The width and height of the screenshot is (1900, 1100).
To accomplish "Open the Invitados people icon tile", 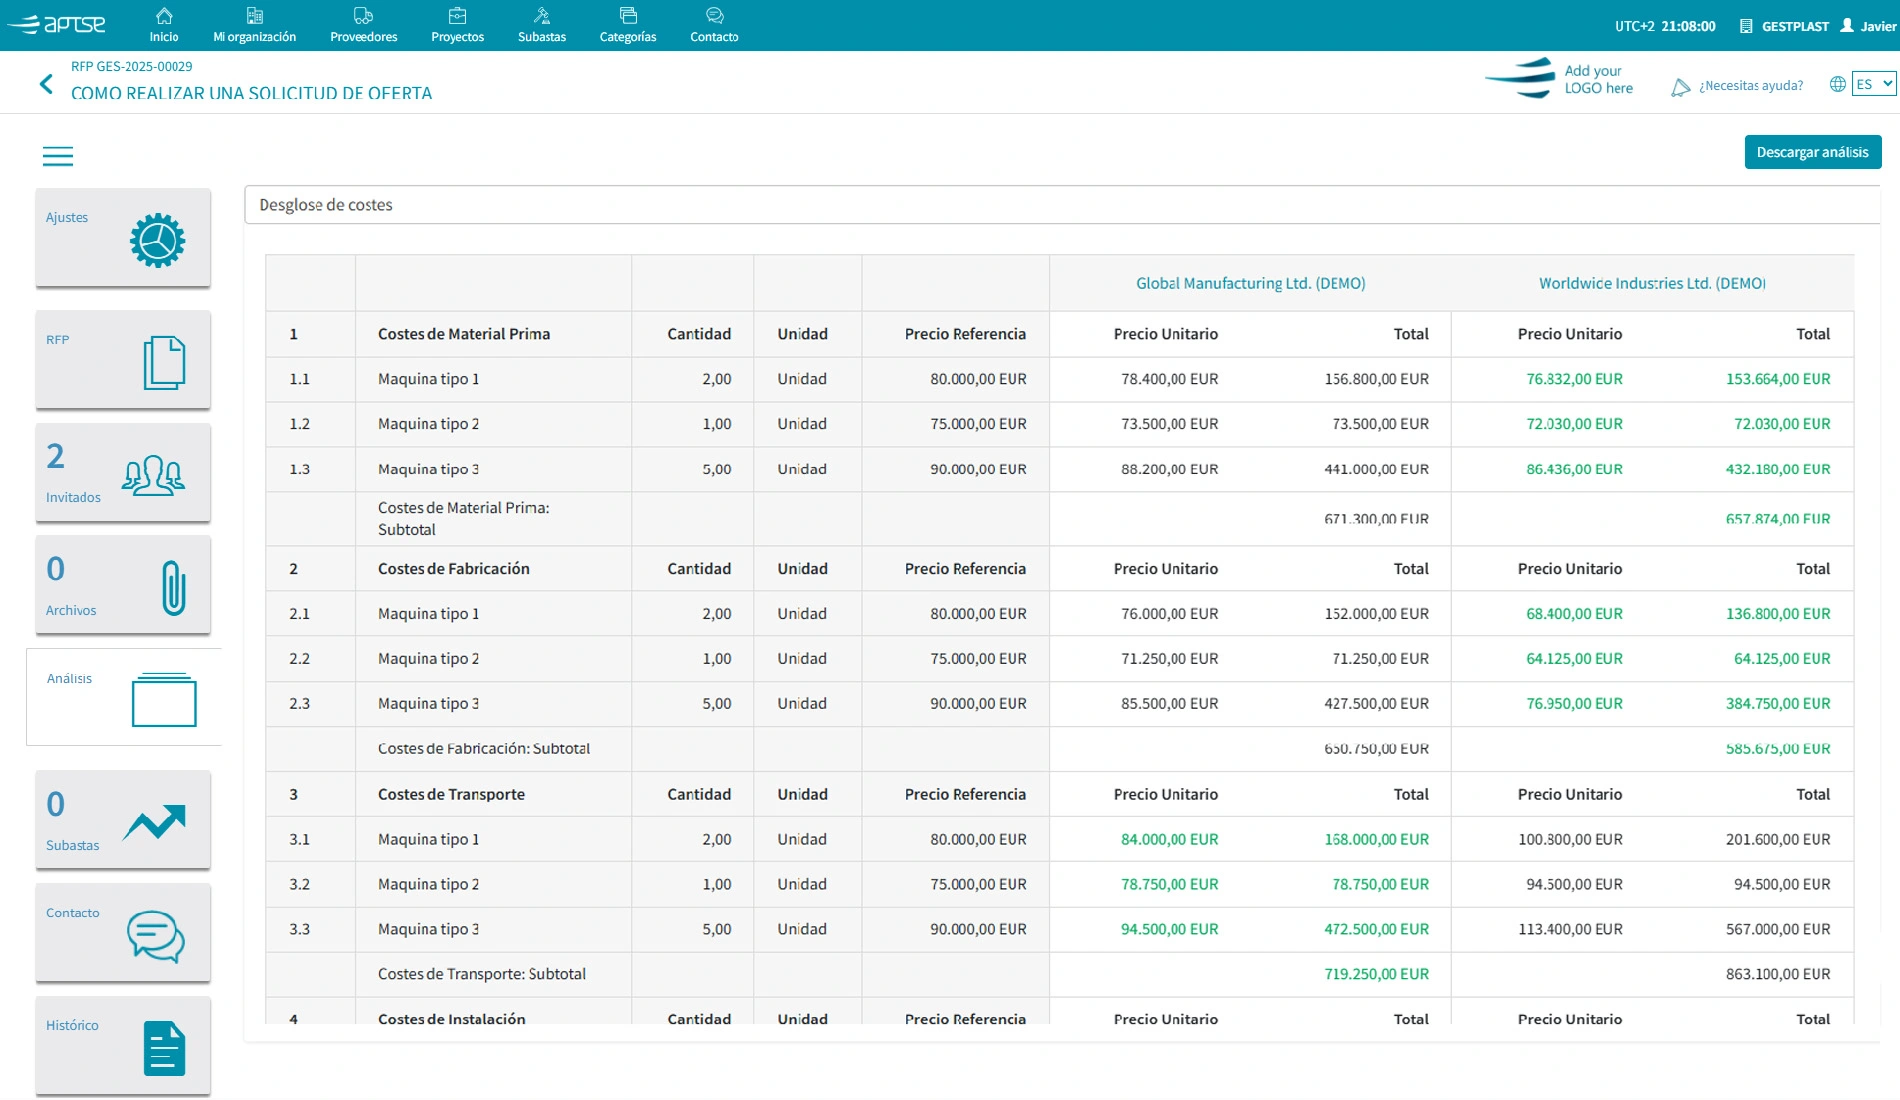I will (x=123, y=473).
